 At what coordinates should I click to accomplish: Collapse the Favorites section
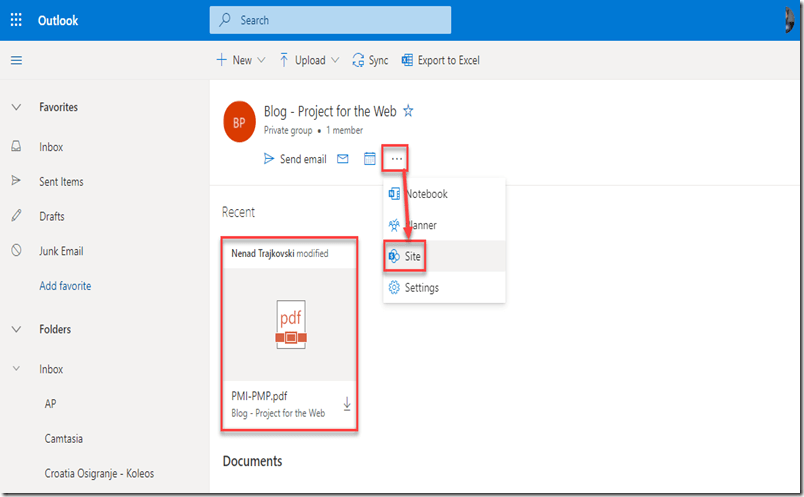[x=16, y=107]
